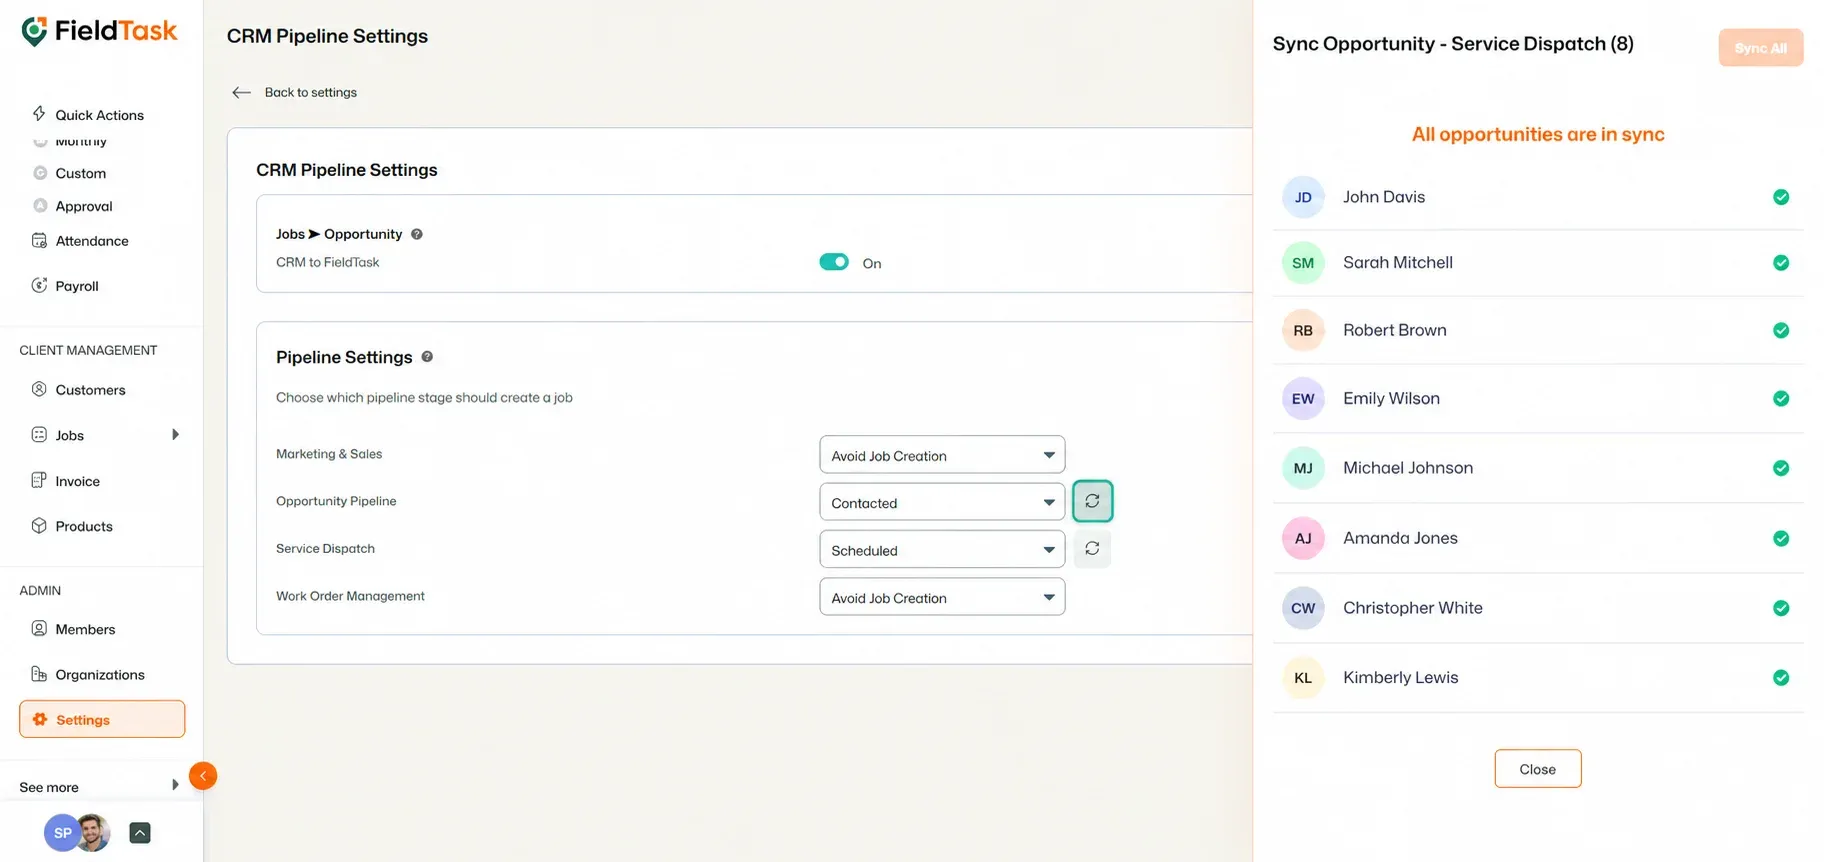The width and height of the screenshot is (1824, 862).
Task: Click See more in sidebar
Action: tap(49, 787)
